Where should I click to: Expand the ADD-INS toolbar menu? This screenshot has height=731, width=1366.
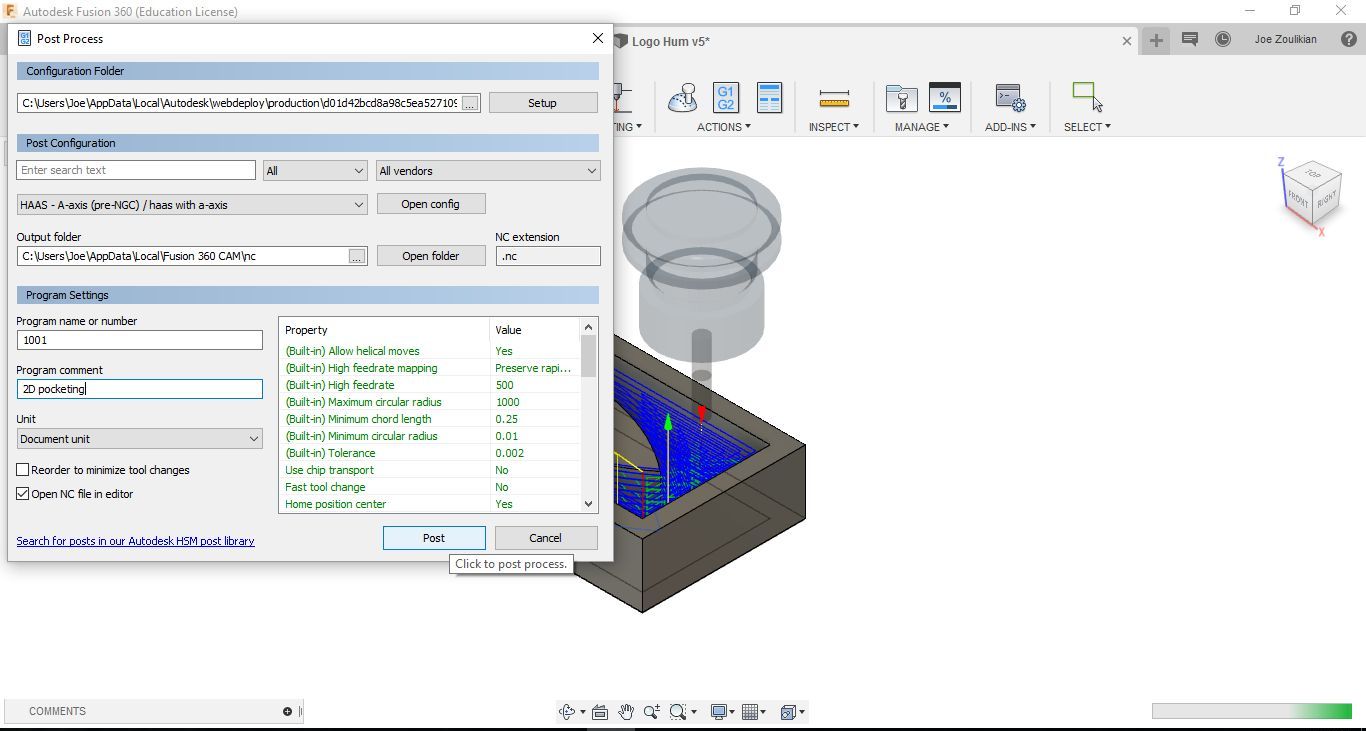[1010, 127]
